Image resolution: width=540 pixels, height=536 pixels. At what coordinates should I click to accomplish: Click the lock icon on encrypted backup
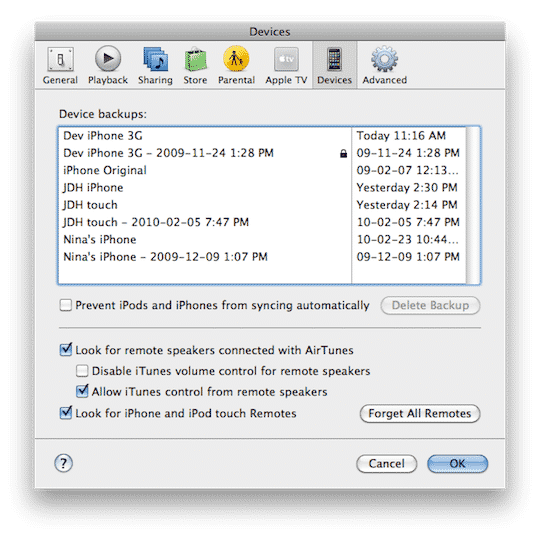click(x=343, y=153)
